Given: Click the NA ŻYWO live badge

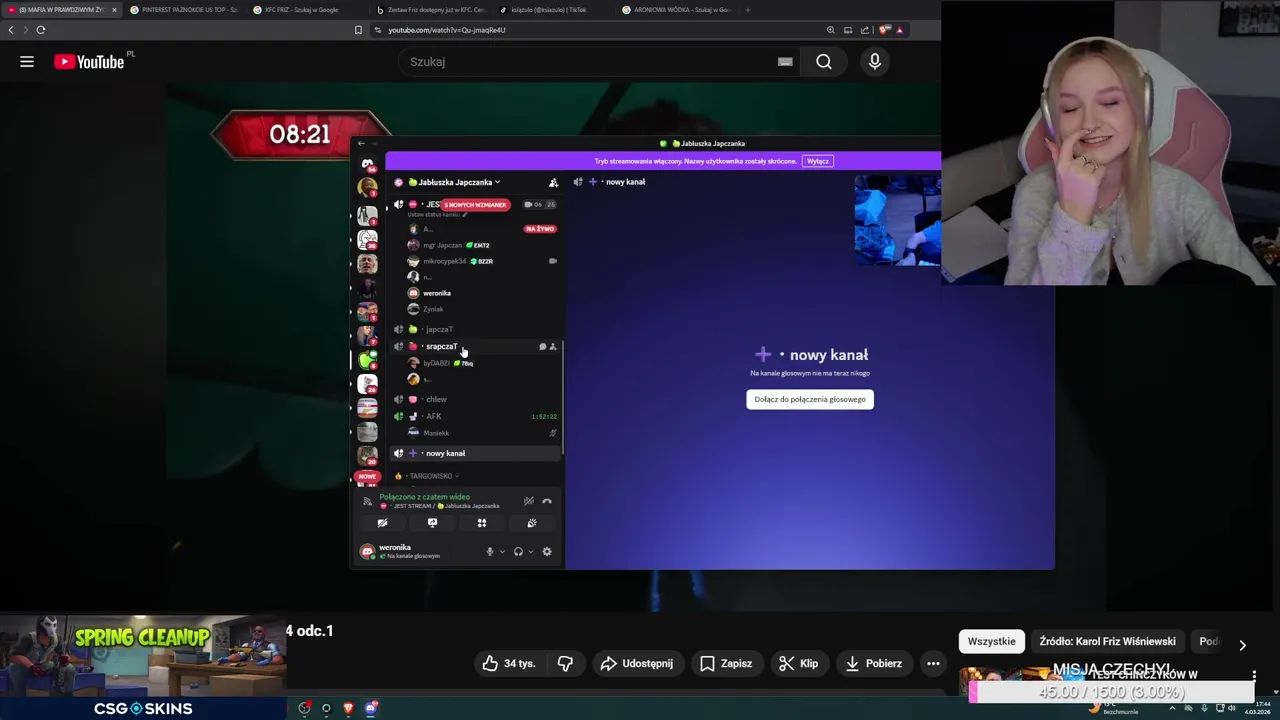Looking at the screenshot, I should click(540, 229).
